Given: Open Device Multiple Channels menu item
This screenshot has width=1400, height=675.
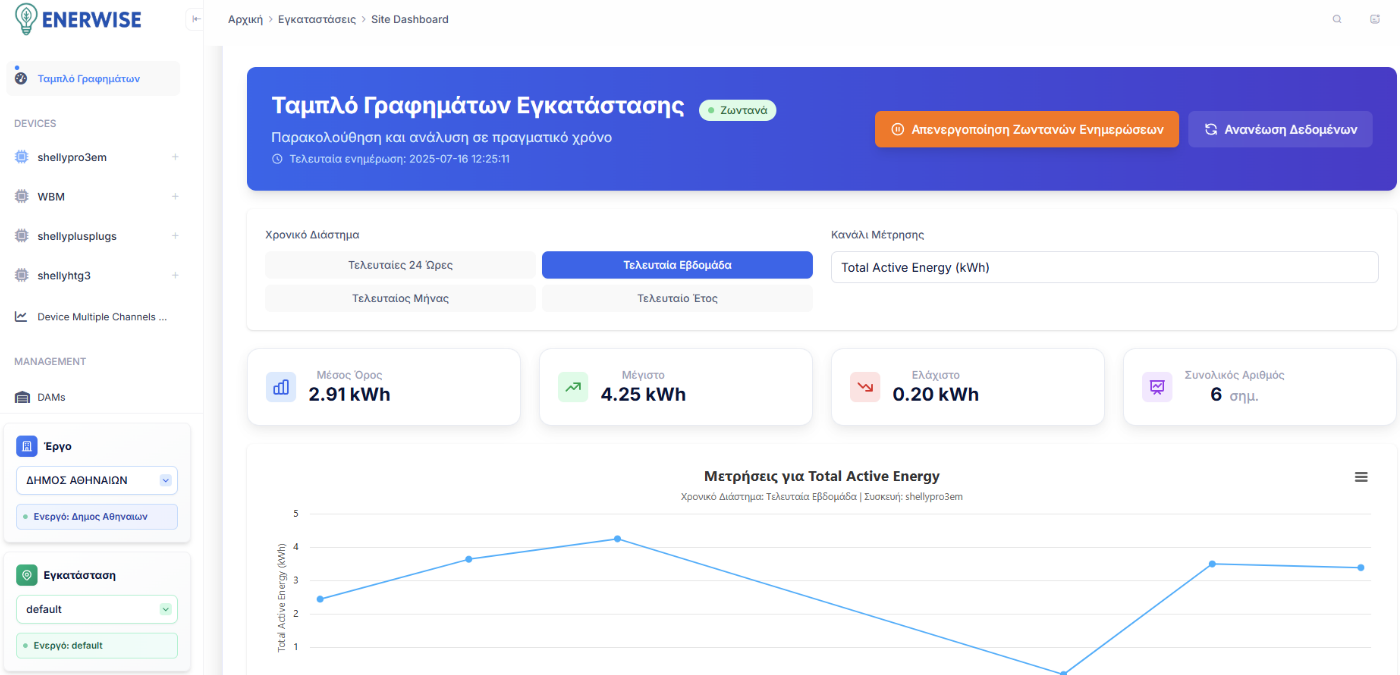Looking at the screenshot, I should tap(101, 317).
